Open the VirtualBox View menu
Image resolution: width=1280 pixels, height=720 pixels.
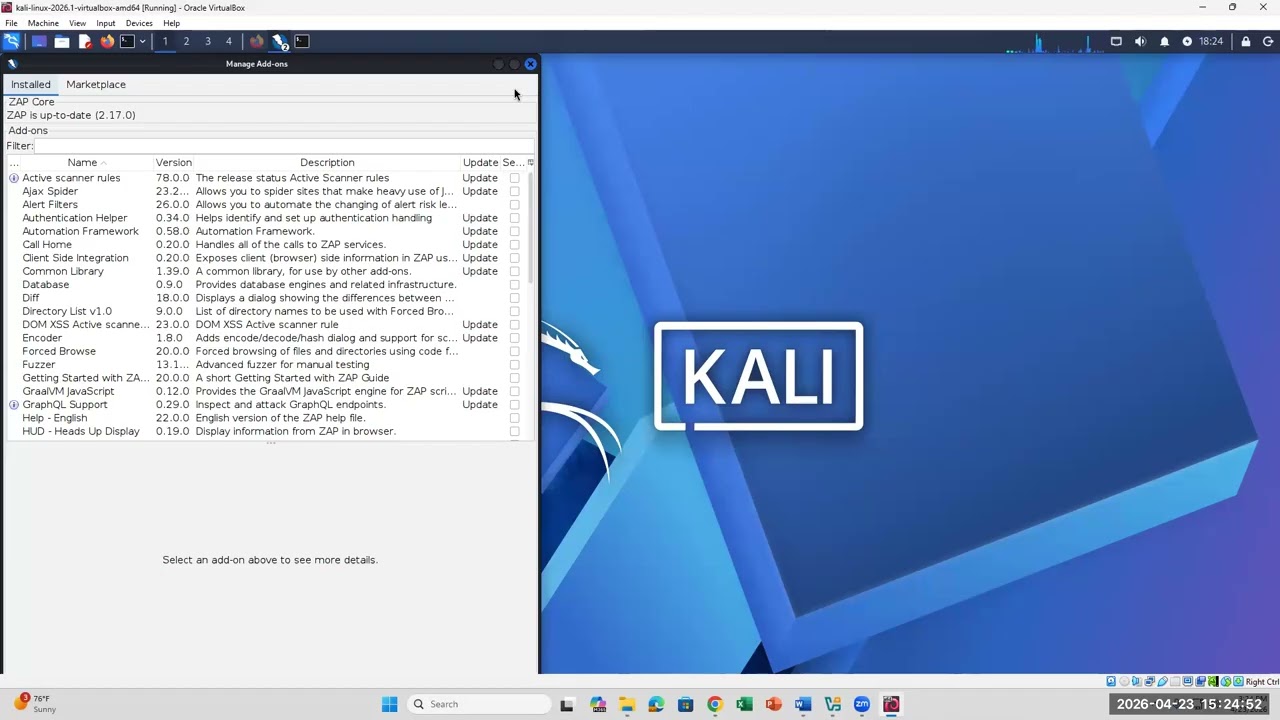pyautogui.click(x=77, y=23)
